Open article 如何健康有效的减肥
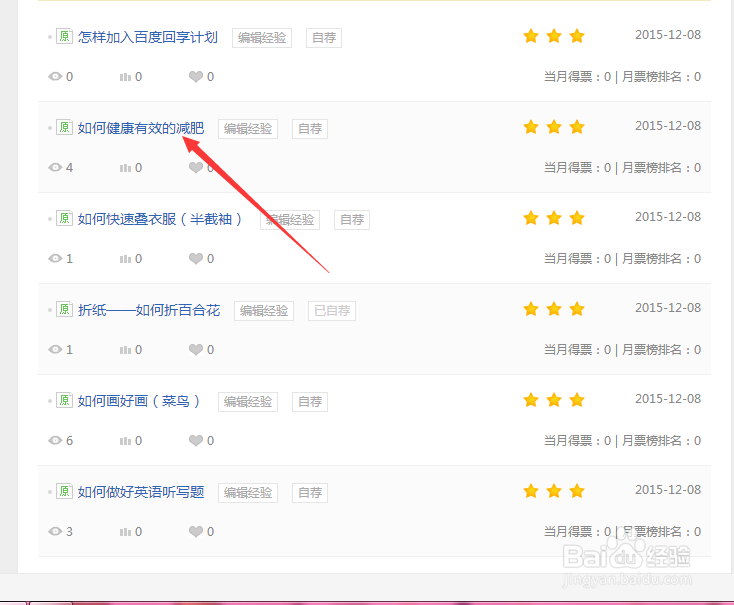Image resolution: width=734 pixels, height=605 pixels. 141,128
